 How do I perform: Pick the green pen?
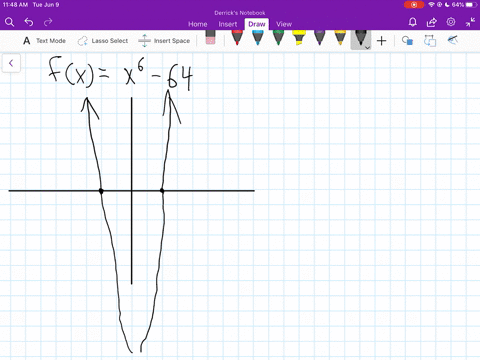click(278, 37)
